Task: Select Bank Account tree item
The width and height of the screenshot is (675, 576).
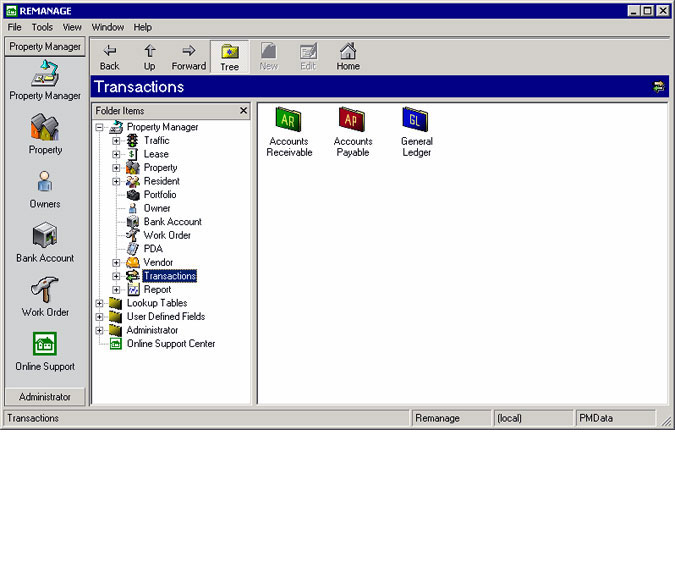Action: tap(173, 222)
